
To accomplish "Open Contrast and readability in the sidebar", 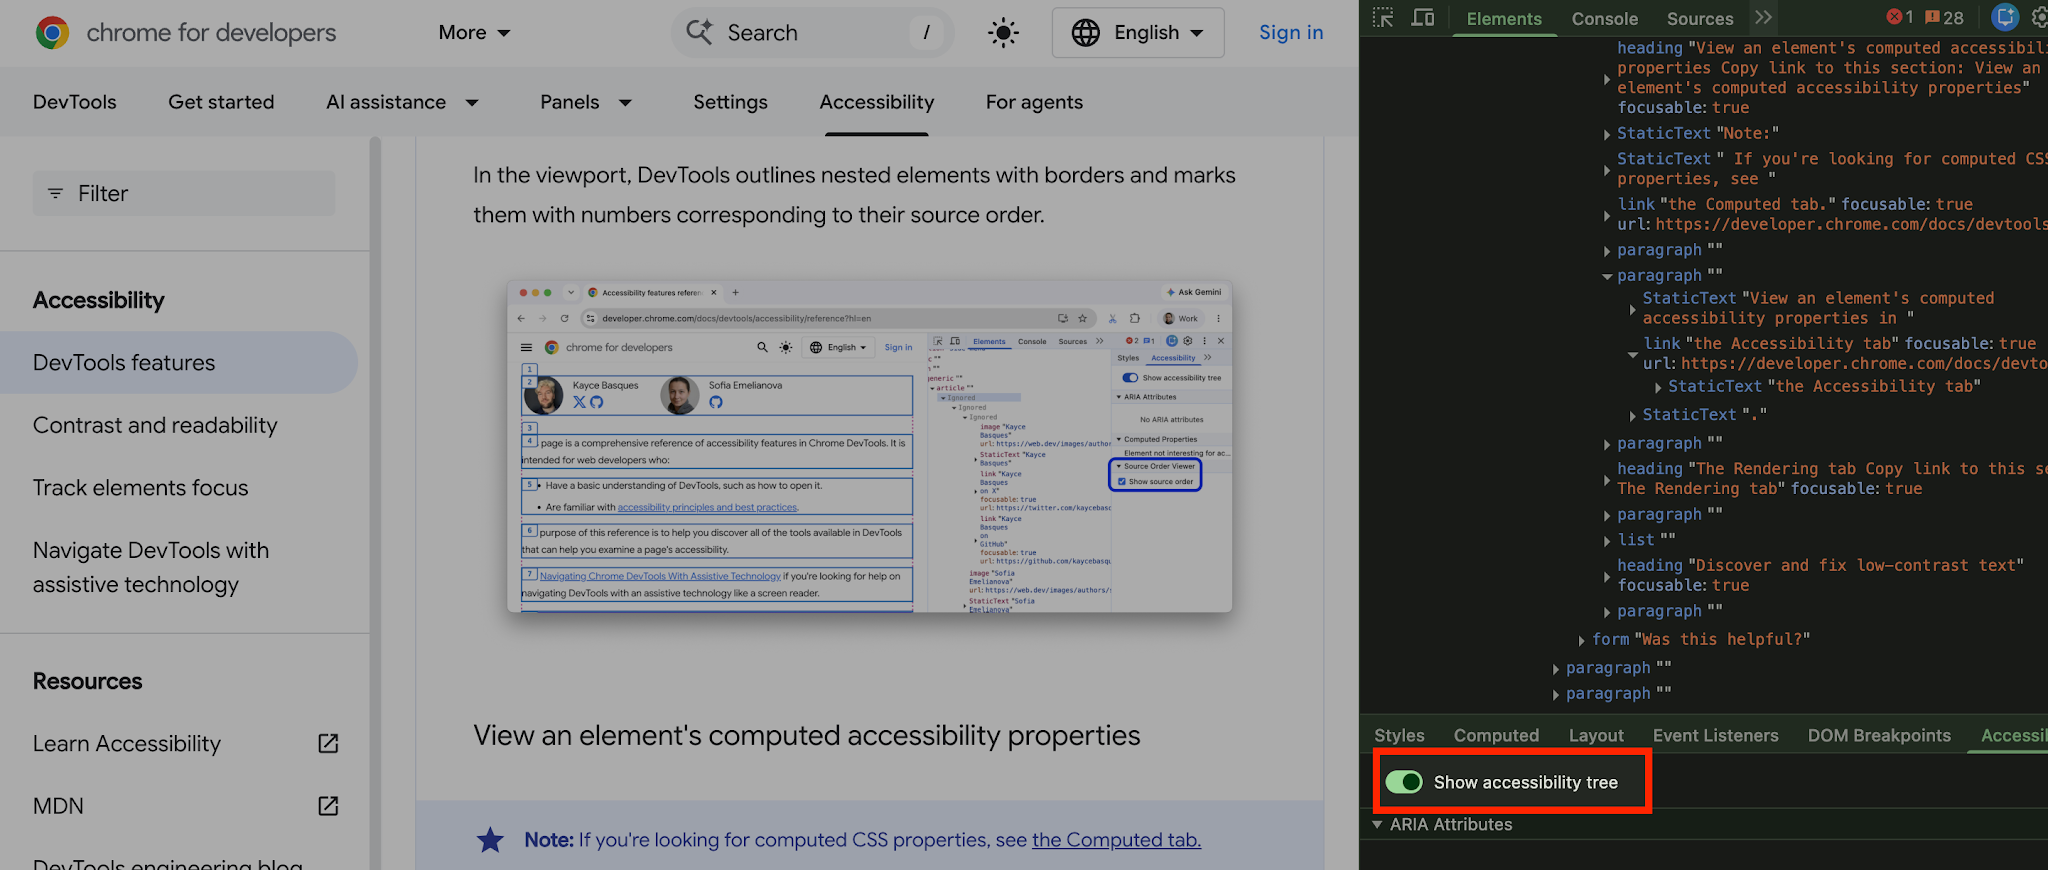I will coord(155,425).
